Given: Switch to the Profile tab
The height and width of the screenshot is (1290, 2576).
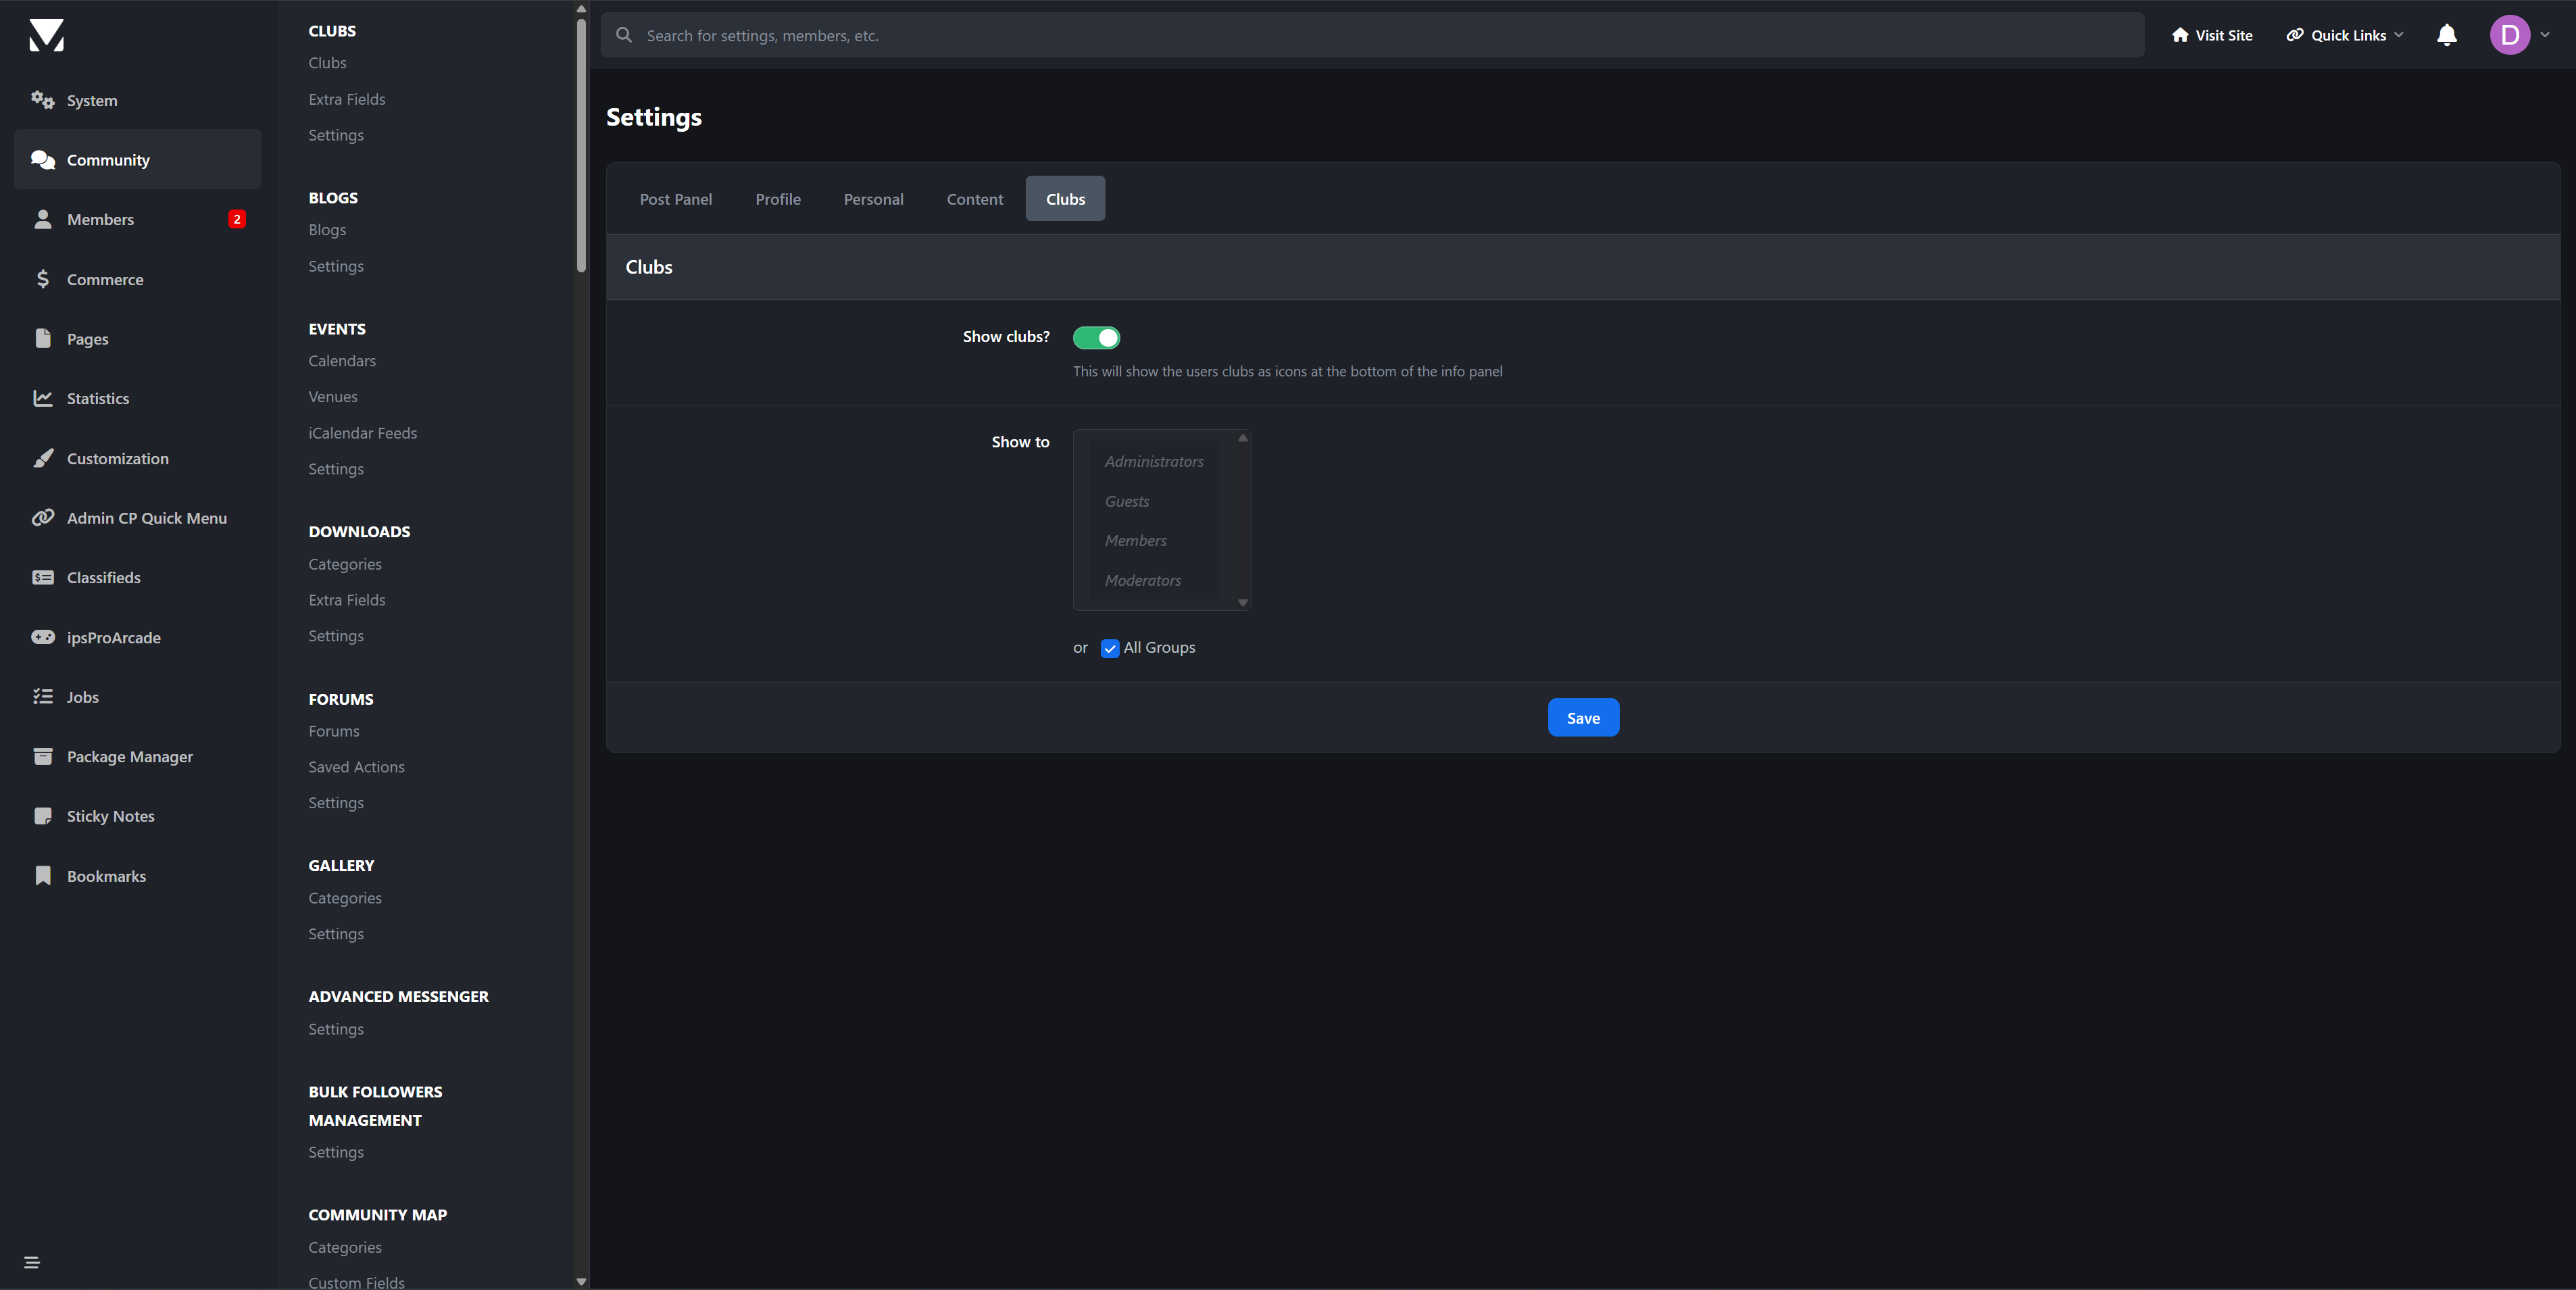Looking at the screenshot, I should [778, 199].
